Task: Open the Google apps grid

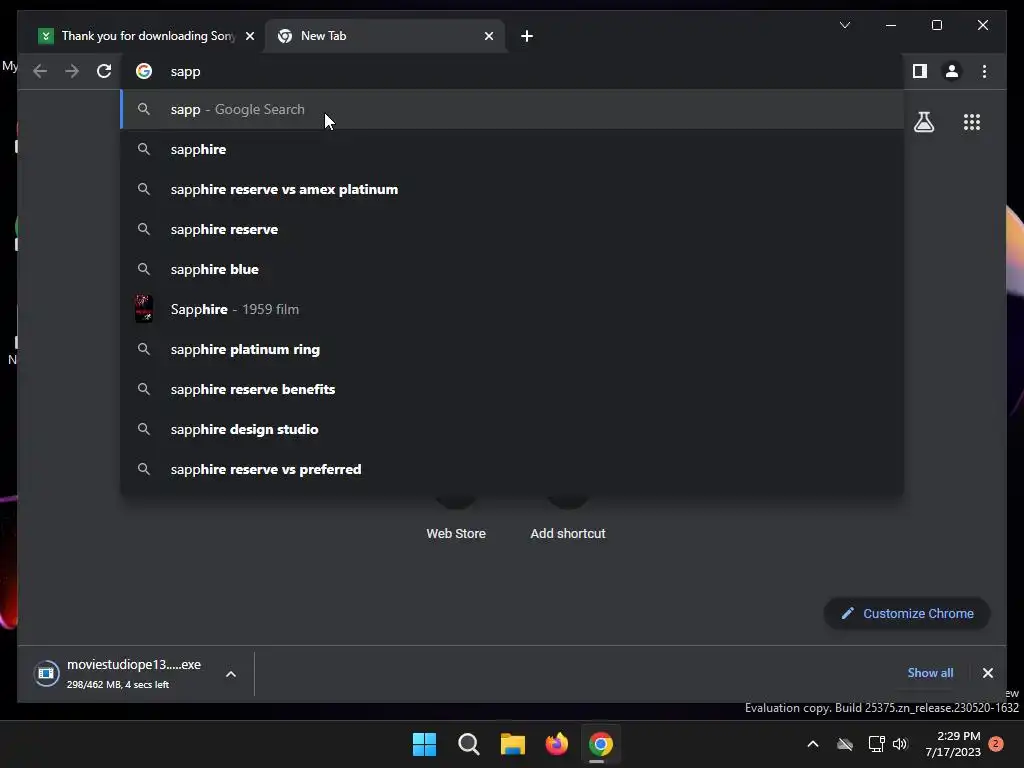Action: pos(972,122)
